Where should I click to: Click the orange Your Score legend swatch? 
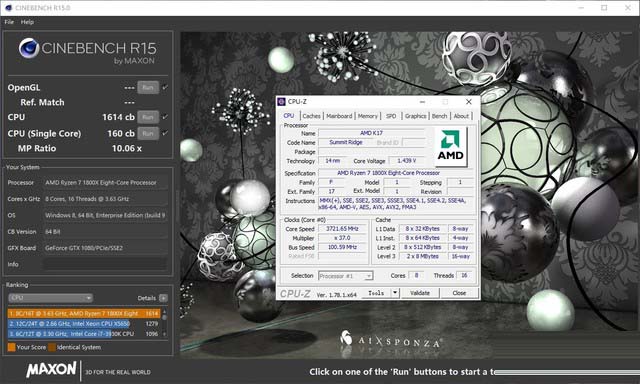click(11, 347)
